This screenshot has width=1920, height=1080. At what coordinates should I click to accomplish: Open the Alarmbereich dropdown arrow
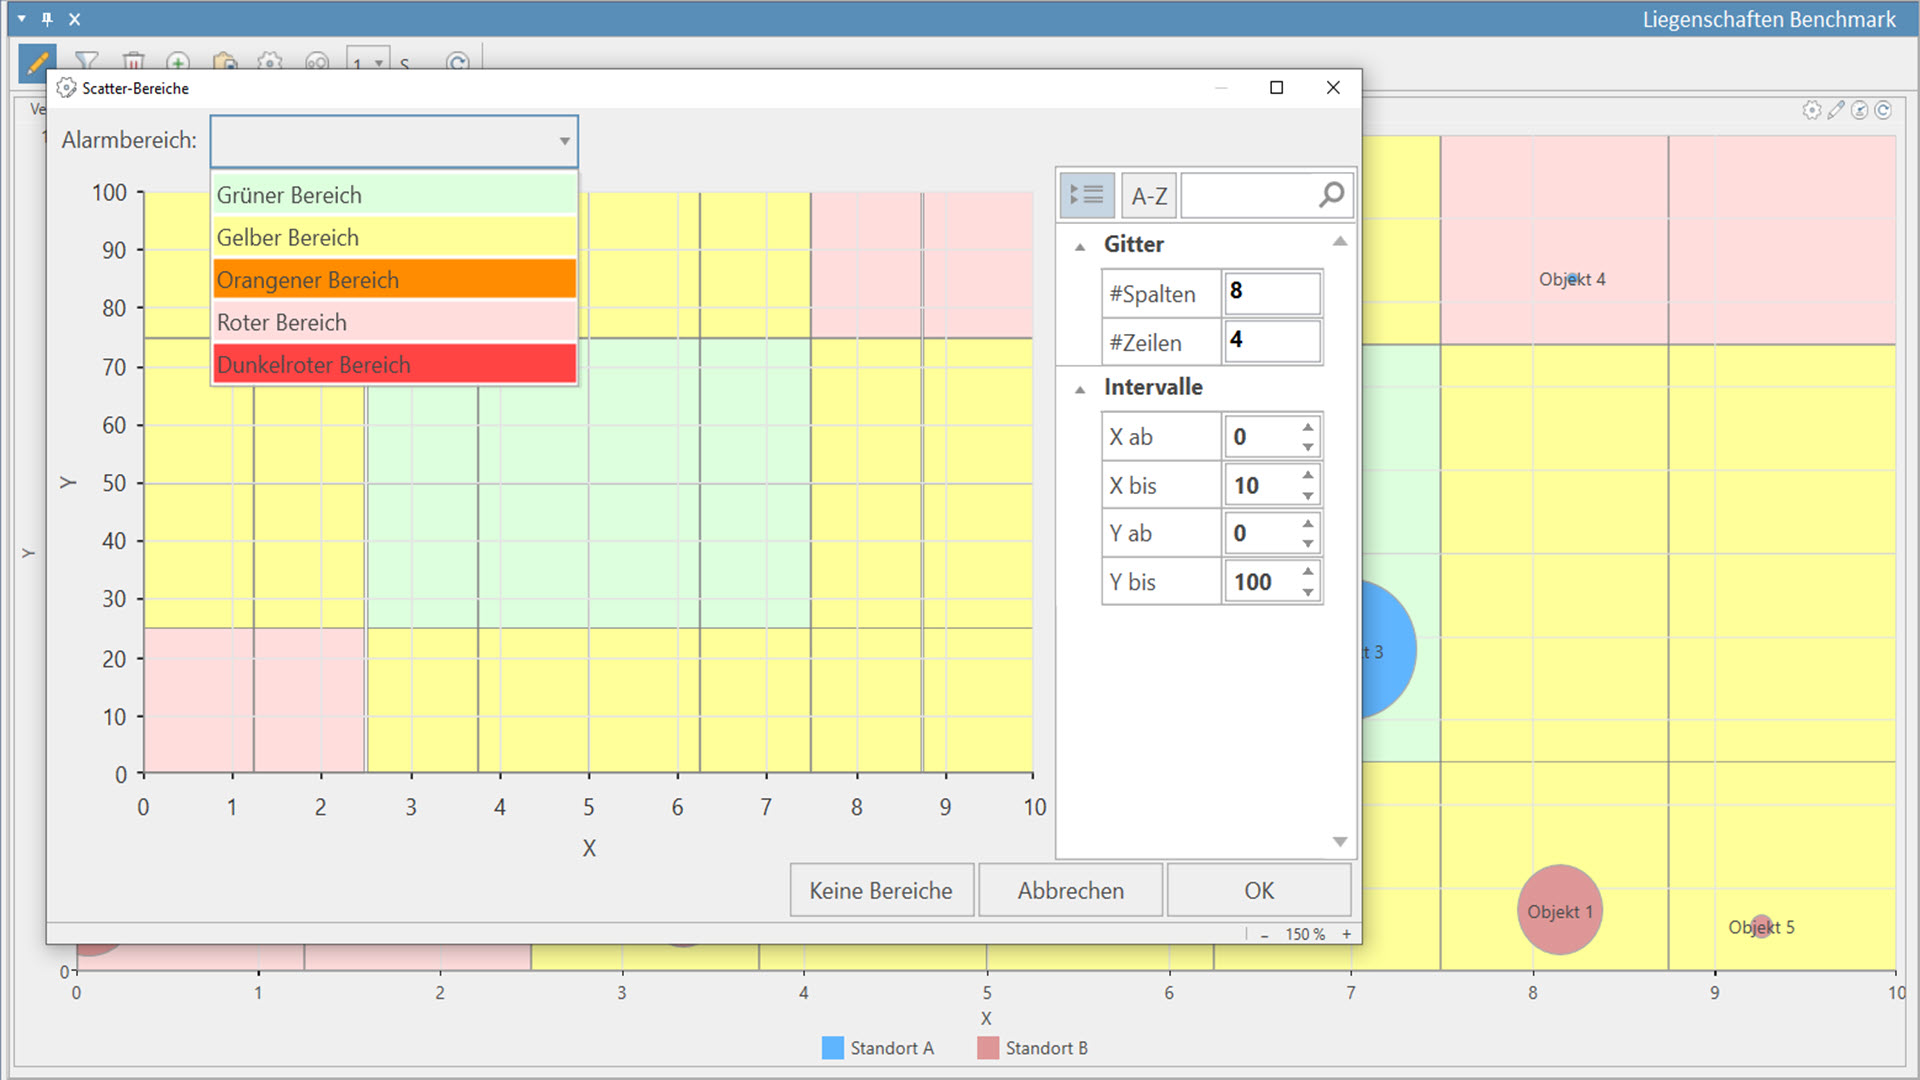(x=564, y=141)
